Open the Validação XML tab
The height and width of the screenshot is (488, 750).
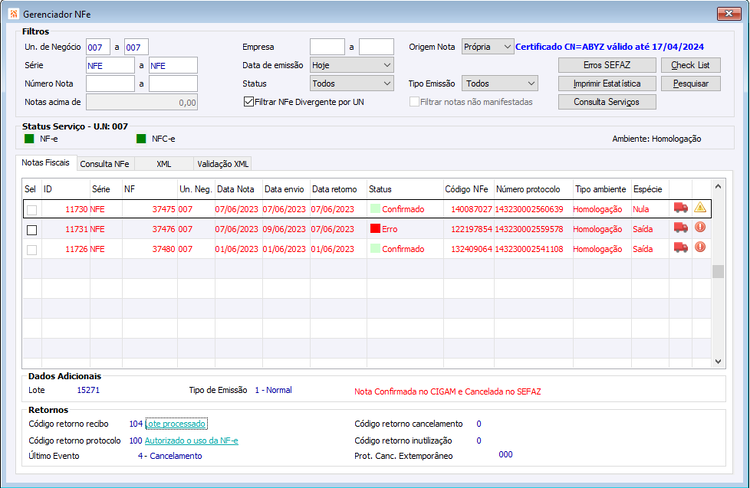223,164
